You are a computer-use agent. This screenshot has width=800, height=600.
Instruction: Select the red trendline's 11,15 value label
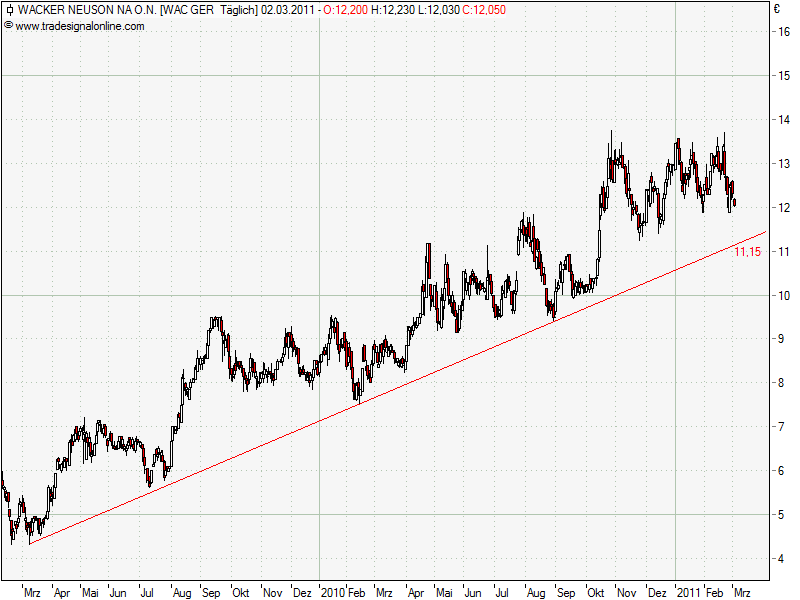click(x=747, y=252)
